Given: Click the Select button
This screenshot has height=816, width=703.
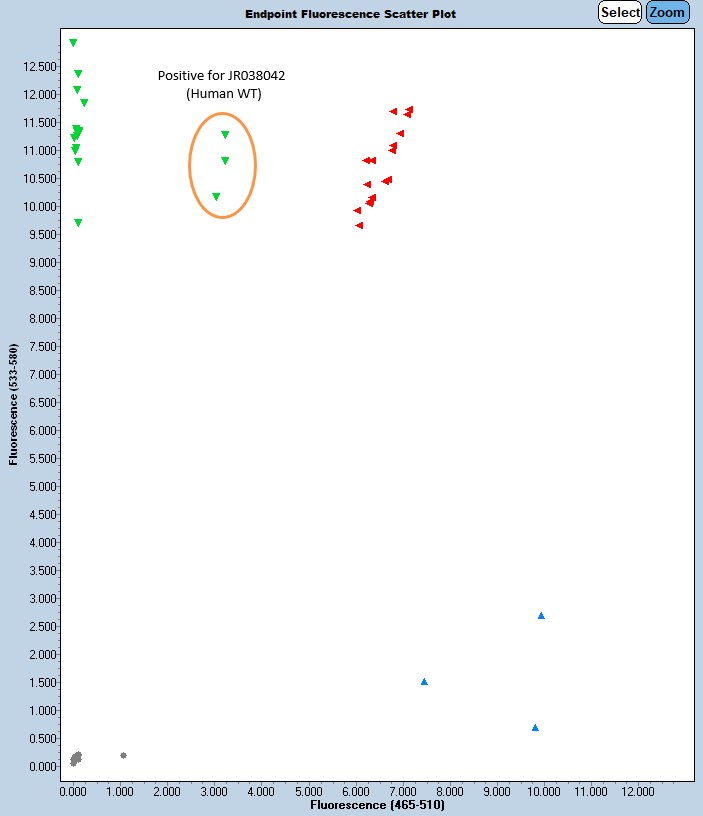Looking at the screenshot, I should click(620, 13).
